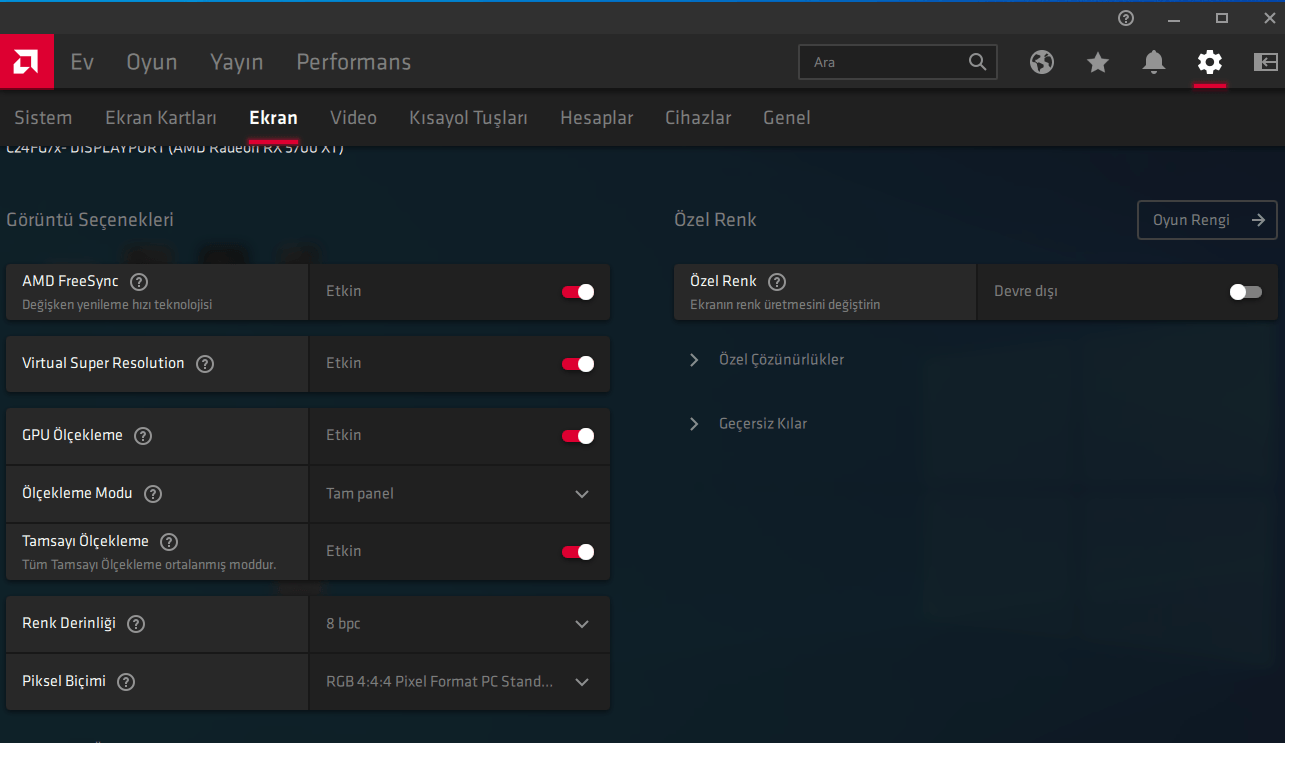Disable GPU Ölçekleme switch
This screenshot has height=759, width=1289.
point(578,436)
